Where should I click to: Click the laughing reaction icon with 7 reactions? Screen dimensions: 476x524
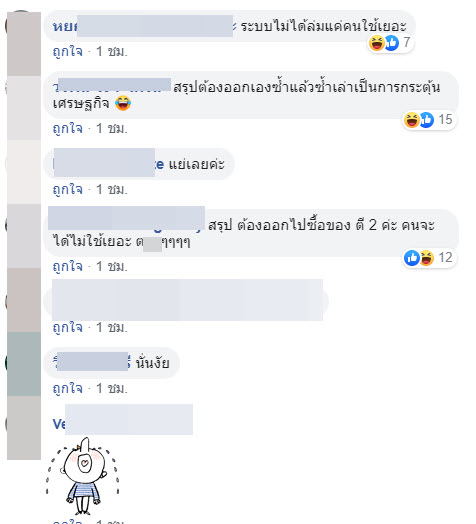click(x=377, y=43)
